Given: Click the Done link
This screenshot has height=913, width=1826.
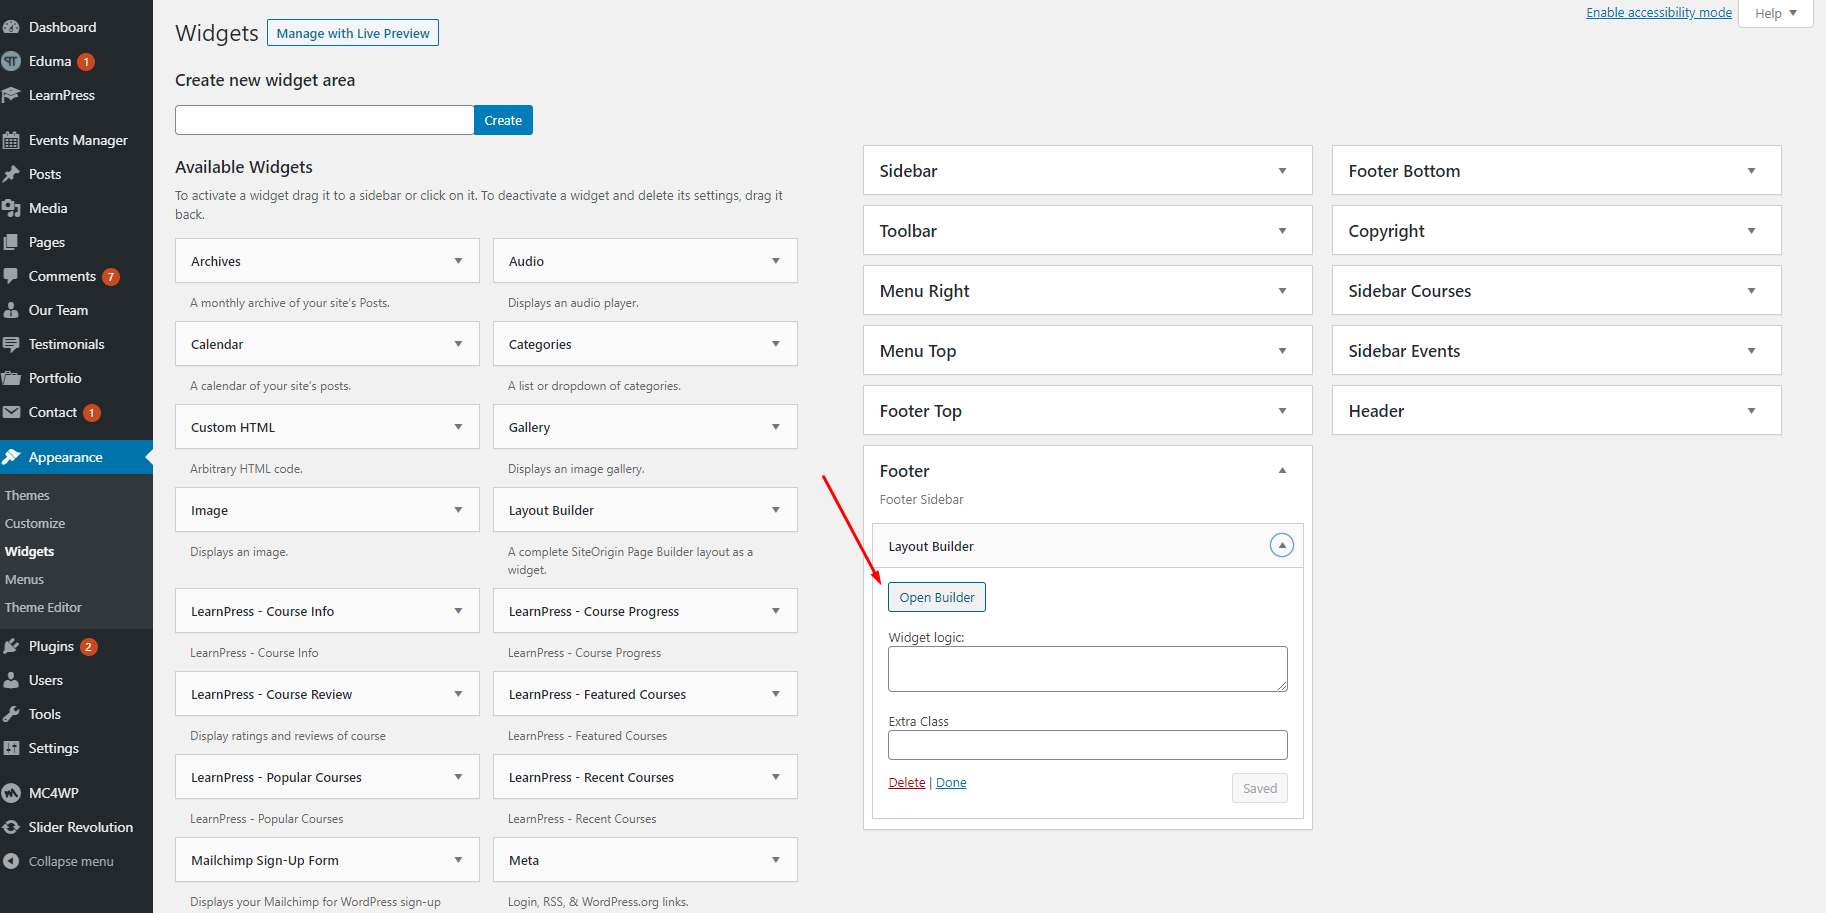Looking at the screenshot, I should [951, 783].
